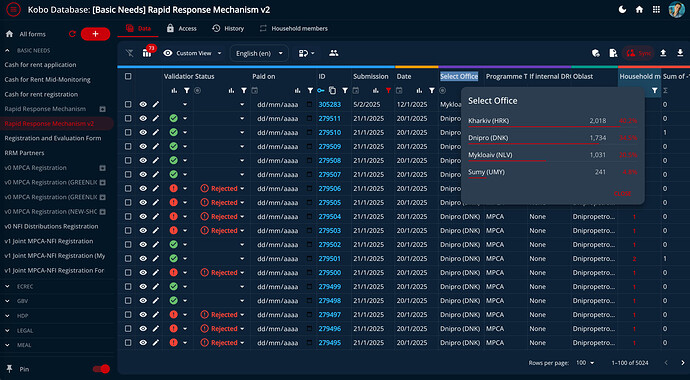Click the download arrow icon
Viewport: 690px width, 380px height.
[x=680, y=53]
